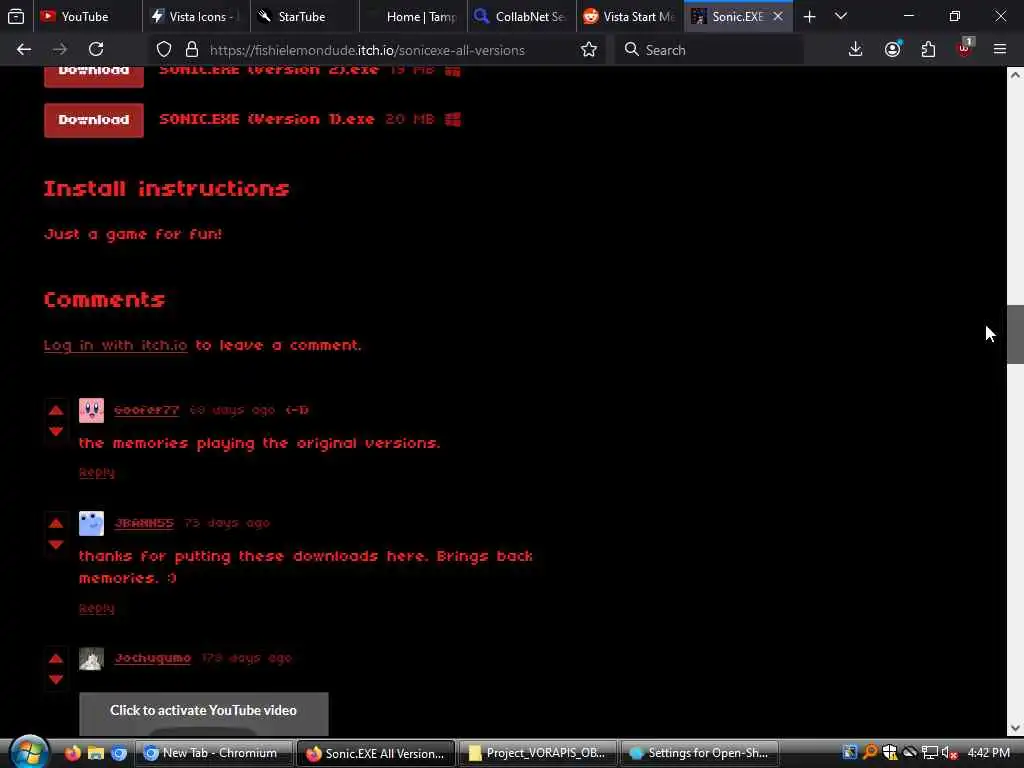Open the tracking protection shield icon
1024x768 pixels.
tap(164, 50)
